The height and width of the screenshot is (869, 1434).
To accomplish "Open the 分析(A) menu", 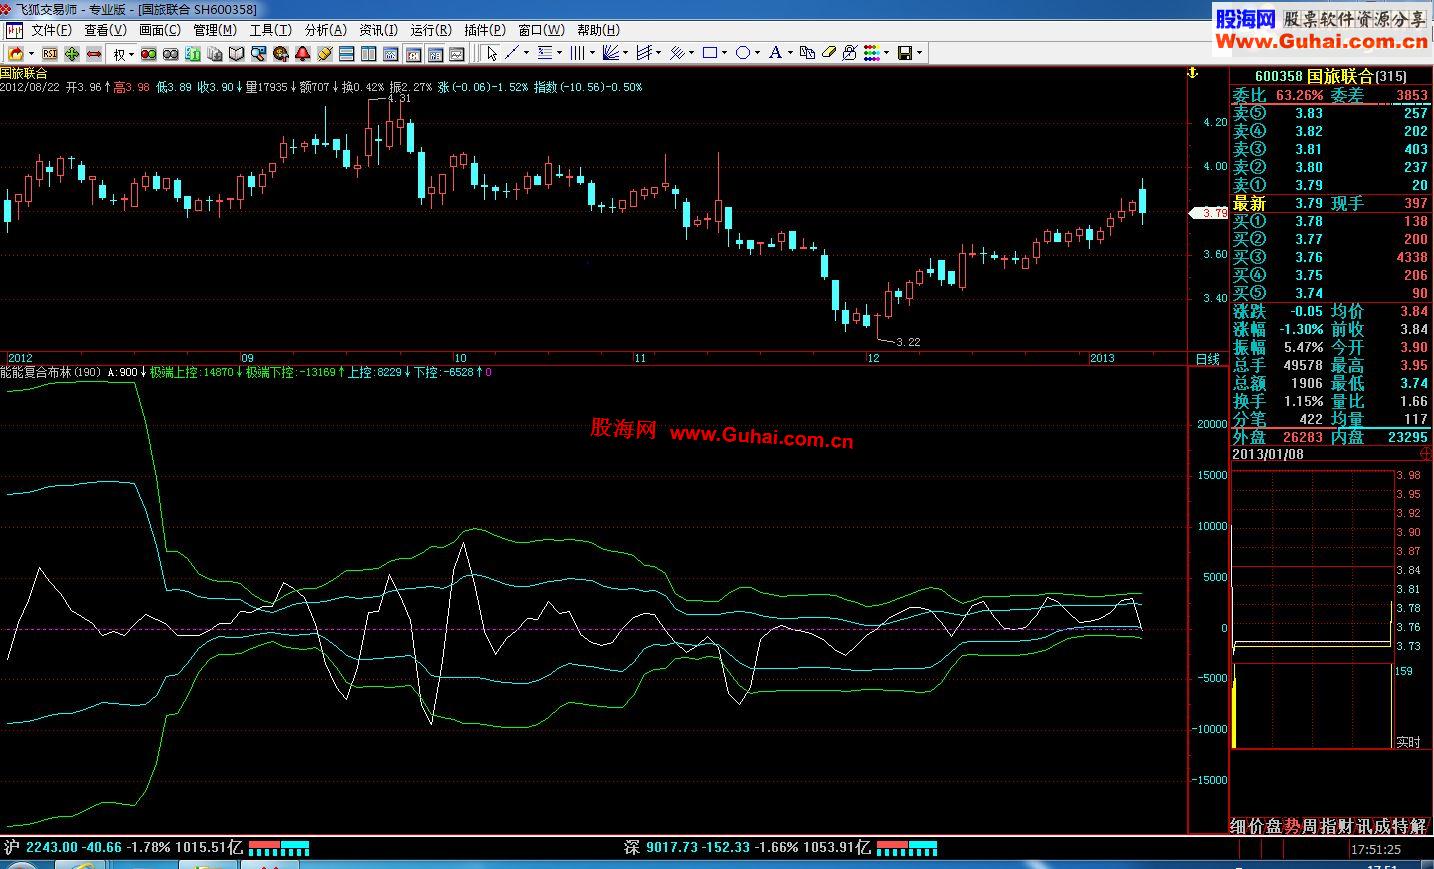I will pyautogui.click(x=325, y=30).
